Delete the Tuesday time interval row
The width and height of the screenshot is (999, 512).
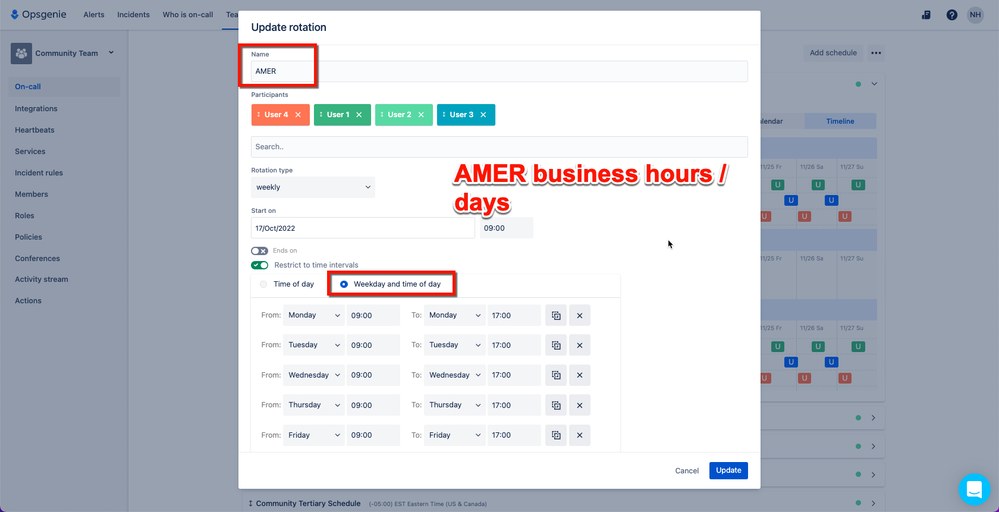580,345
